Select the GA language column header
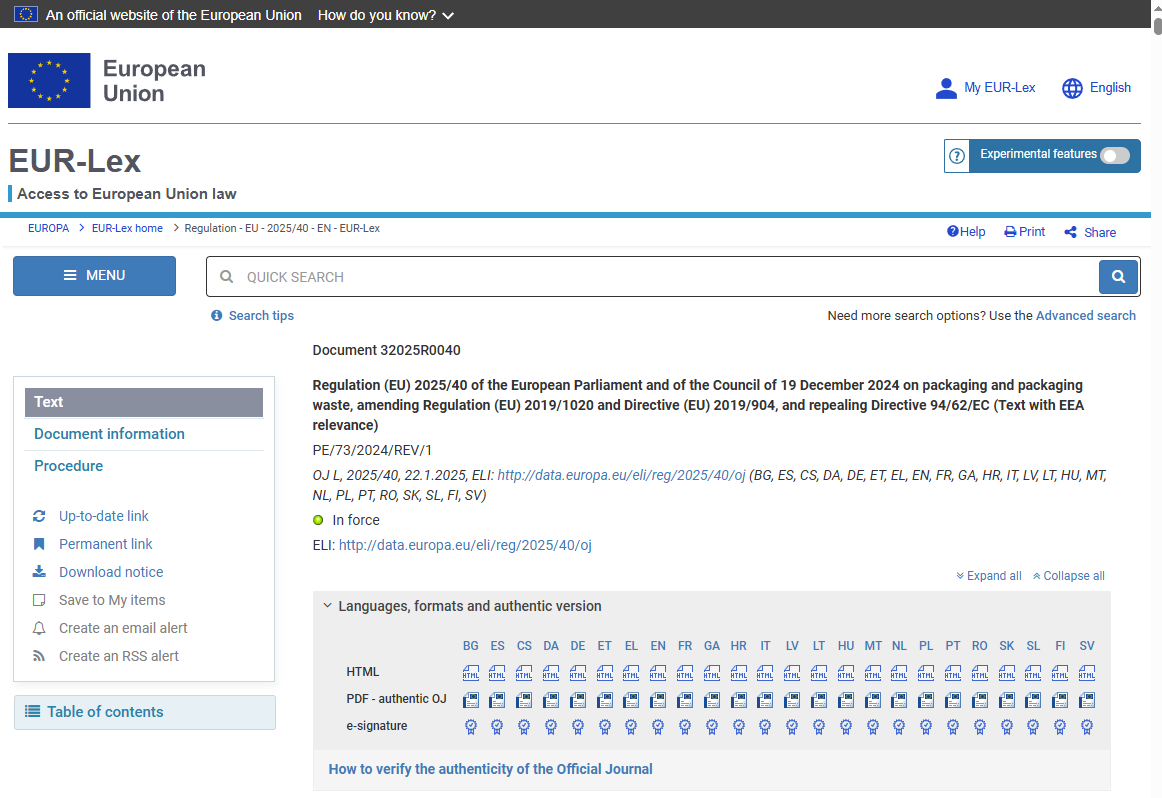The image size is (1162, 798). (711, 645)
